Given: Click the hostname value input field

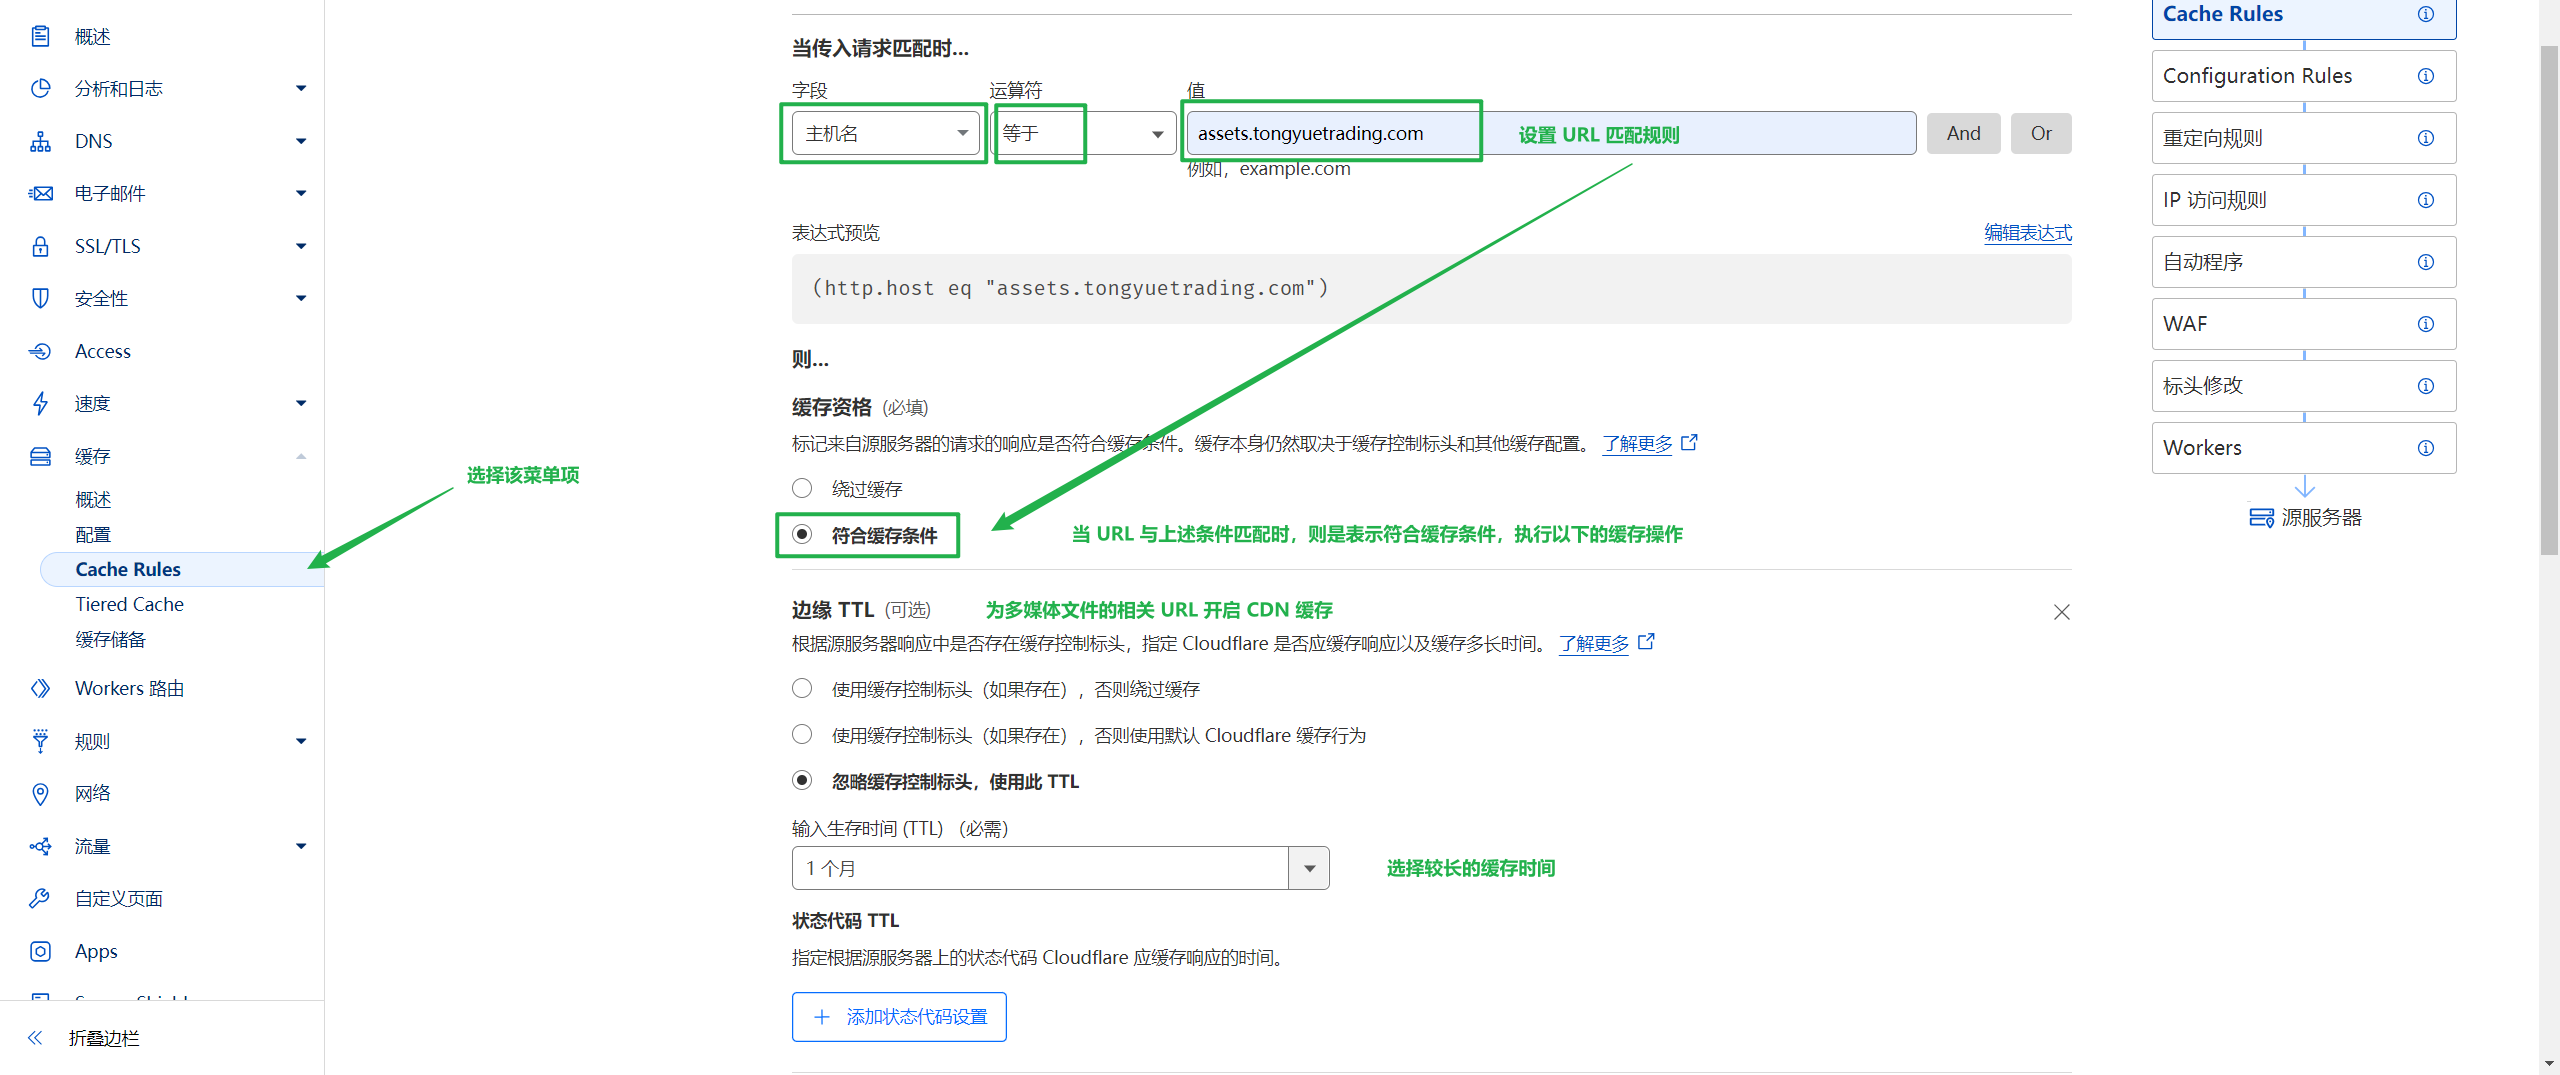Looking at the screenshot, I should pos(1551,133).
